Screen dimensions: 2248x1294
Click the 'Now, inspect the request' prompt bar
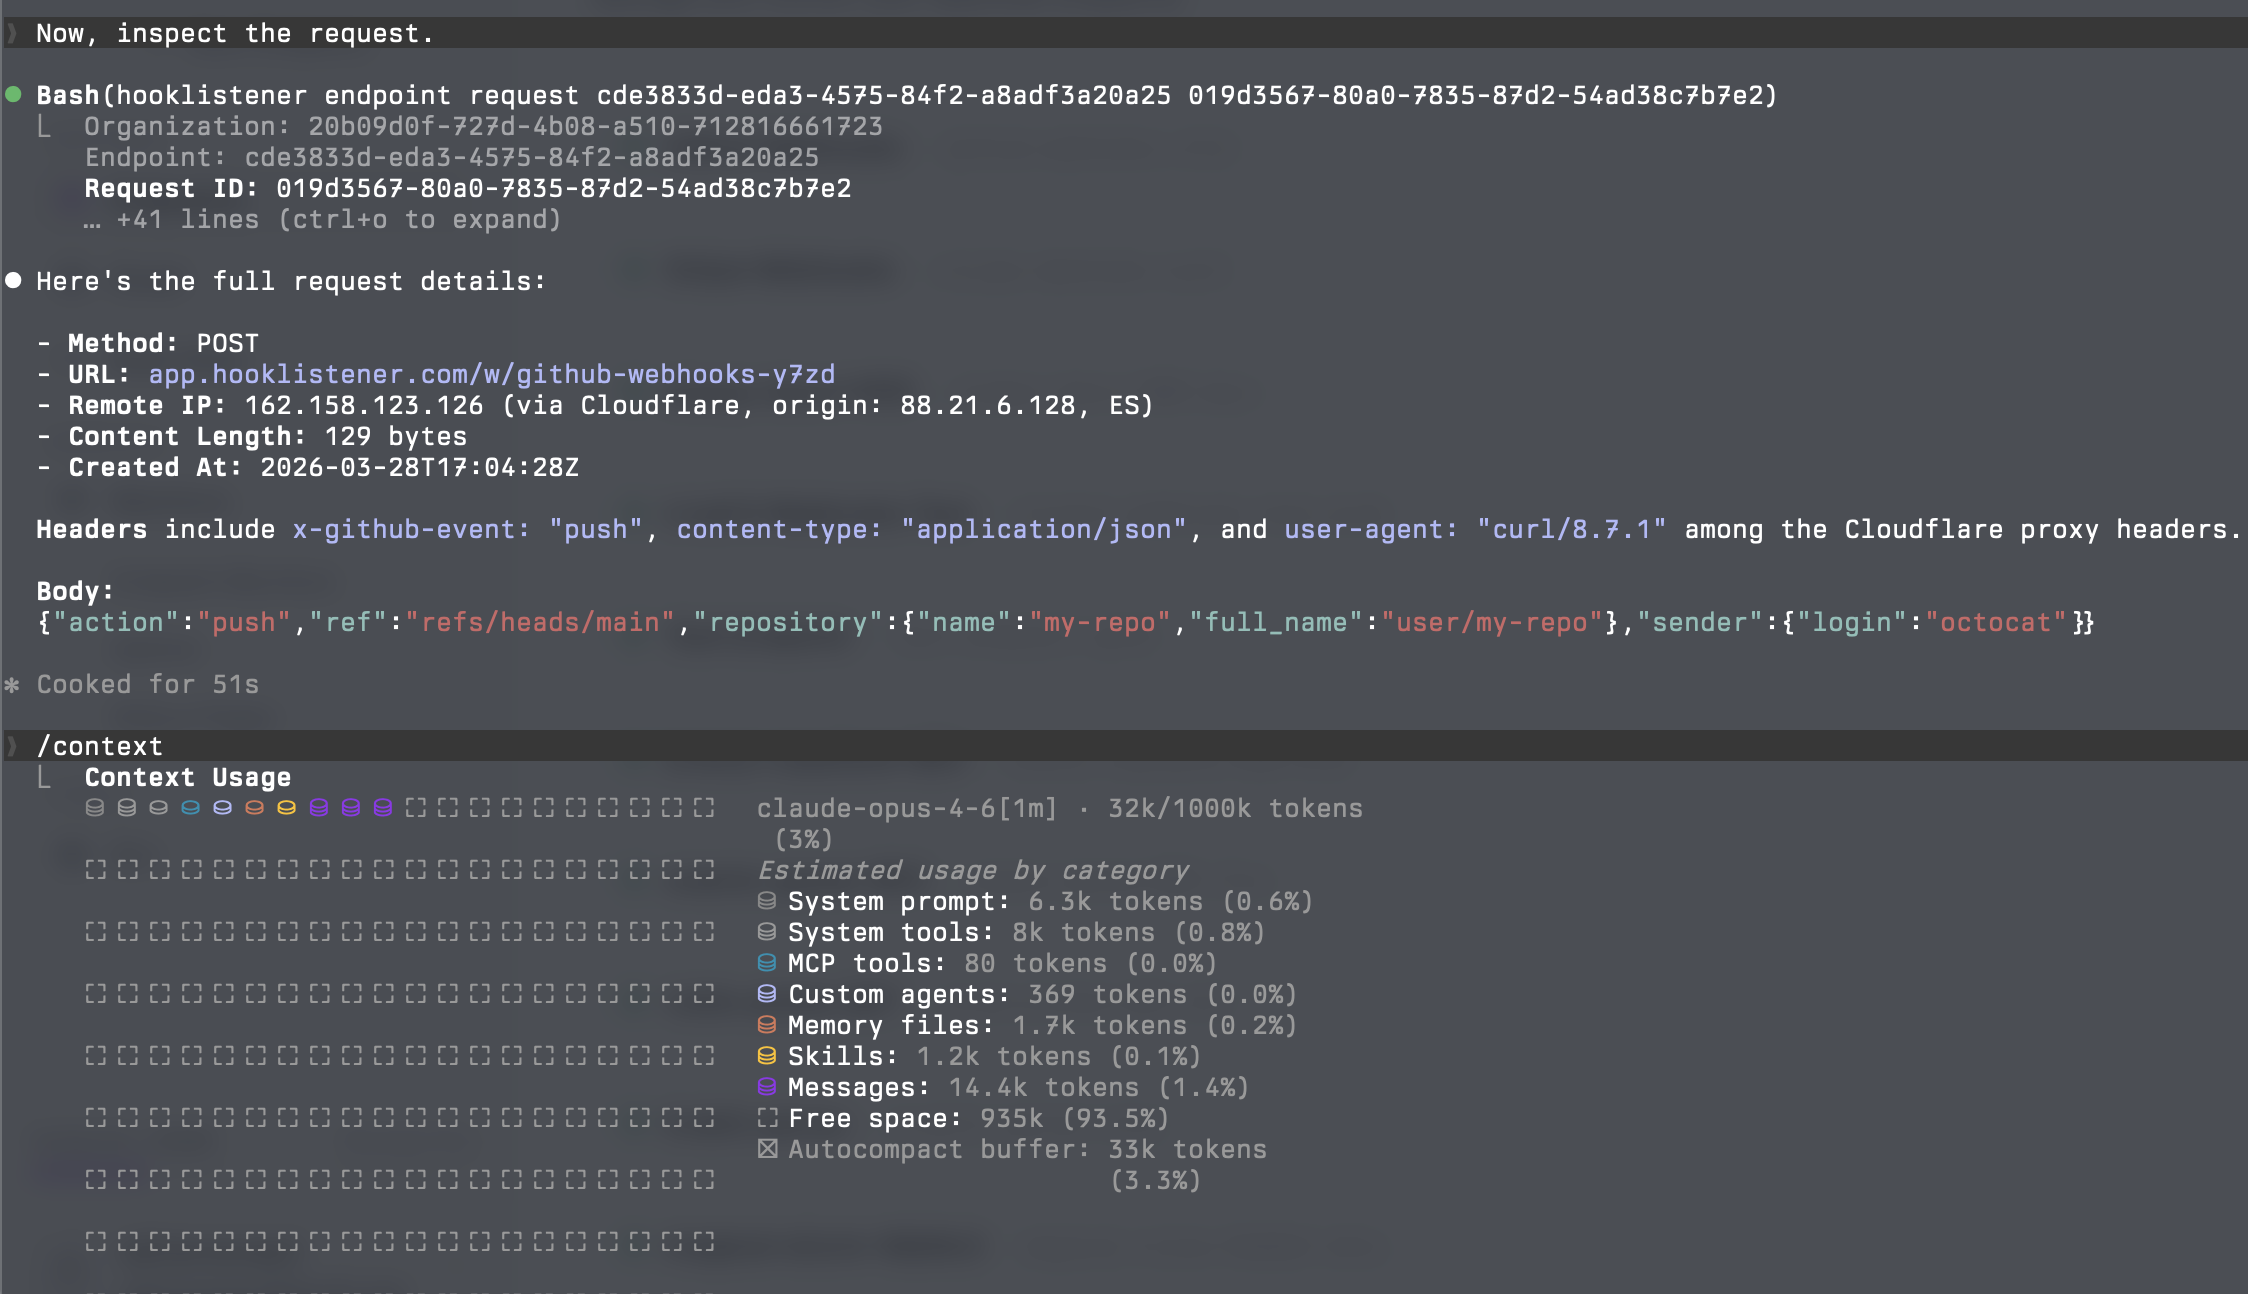click(x=234, y=33)
